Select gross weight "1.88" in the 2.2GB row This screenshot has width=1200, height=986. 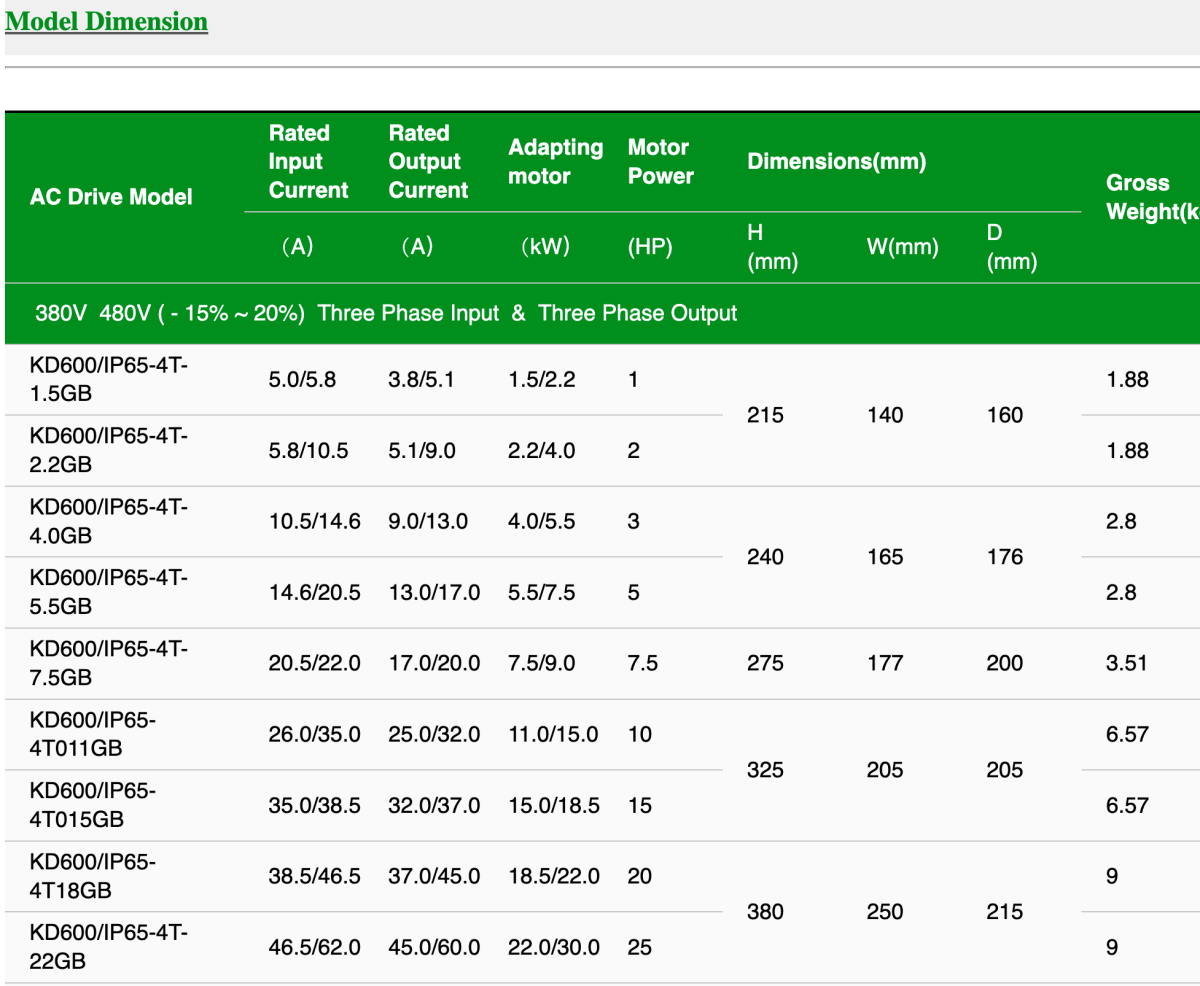[x=1127, y=451]
